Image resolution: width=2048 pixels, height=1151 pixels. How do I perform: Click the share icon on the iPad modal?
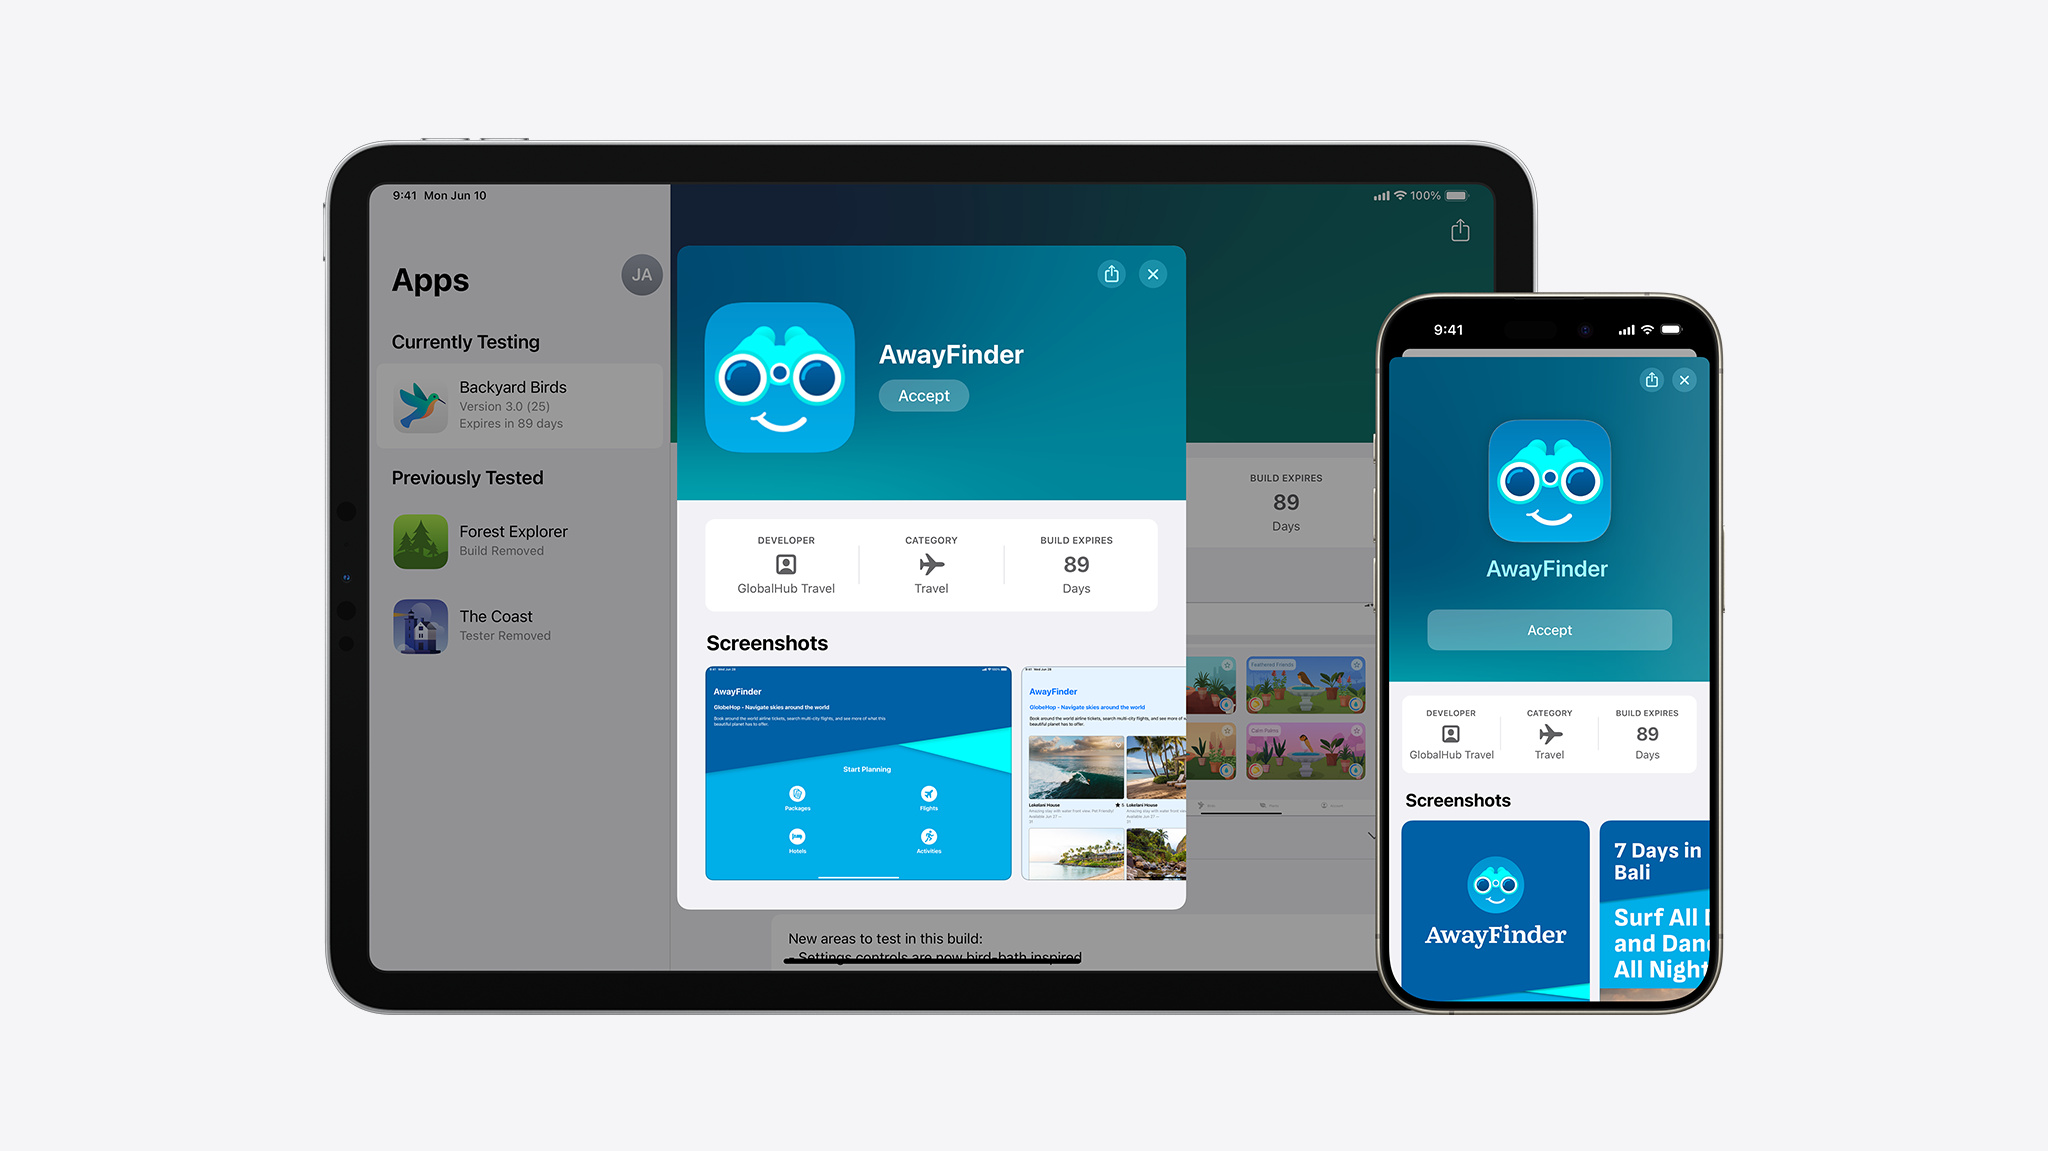(1114, 273)
